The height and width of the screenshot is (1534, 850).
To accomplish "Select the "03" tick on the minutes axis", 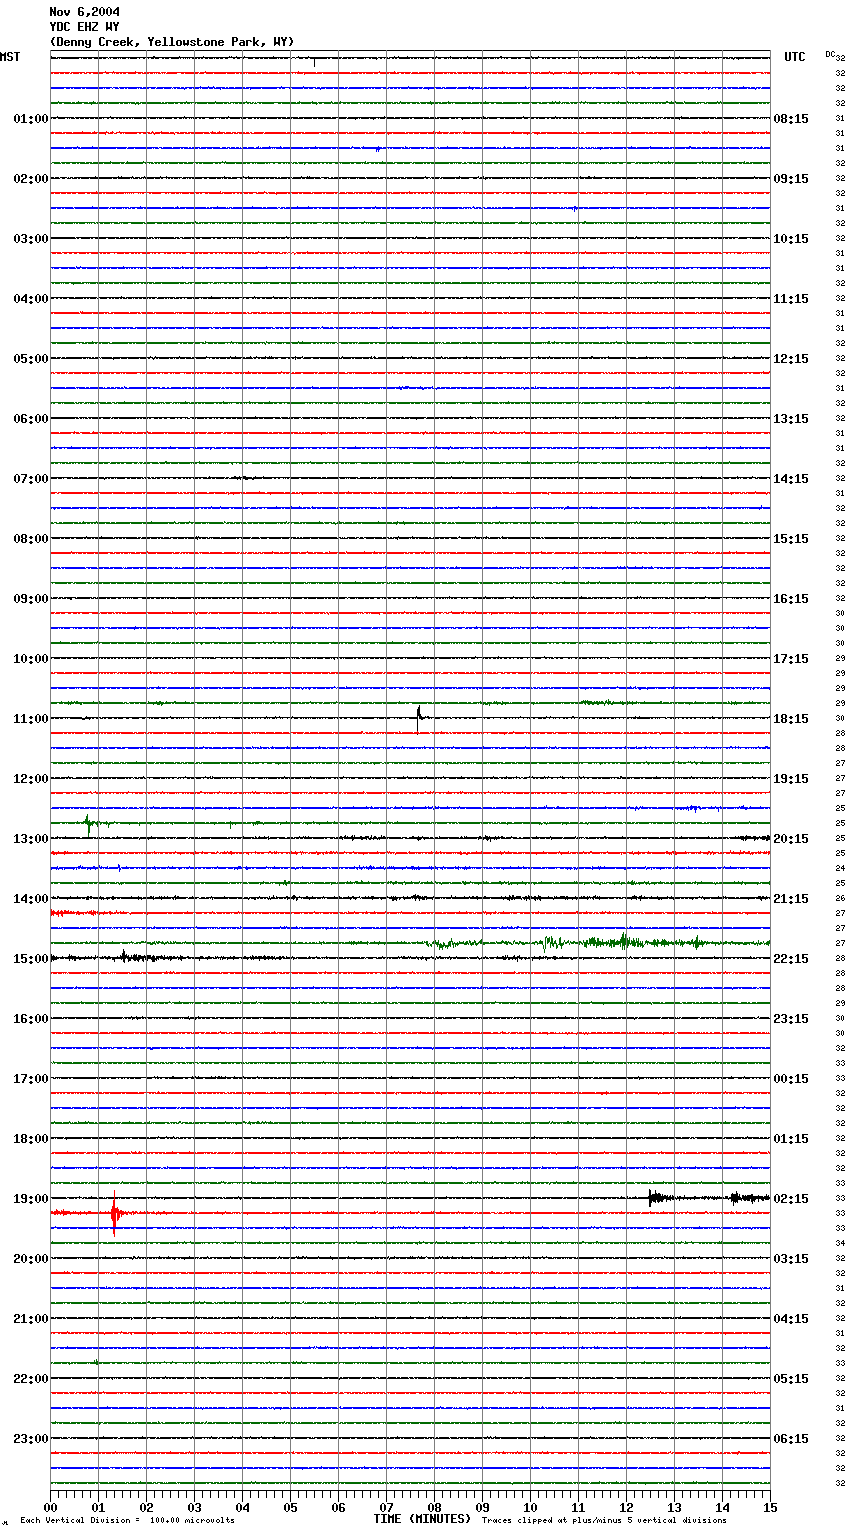I will click(194, 1507).
